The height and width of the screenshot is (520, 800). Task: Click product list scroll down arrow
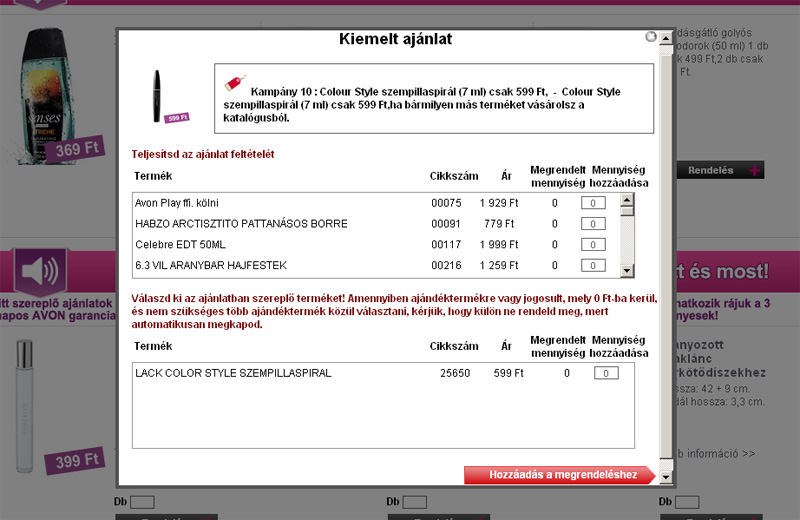pos(627,271)
